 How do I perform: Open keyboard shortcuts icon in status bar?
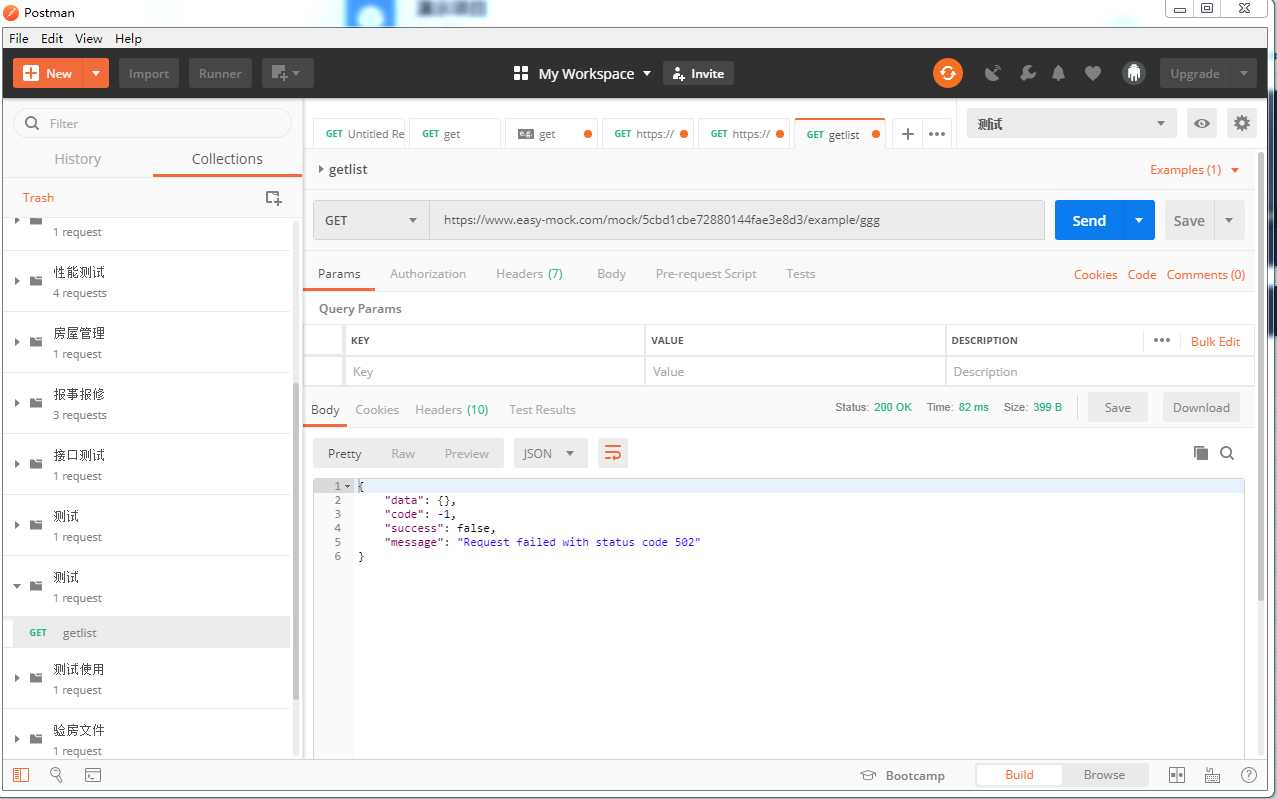pos(1212,775)
